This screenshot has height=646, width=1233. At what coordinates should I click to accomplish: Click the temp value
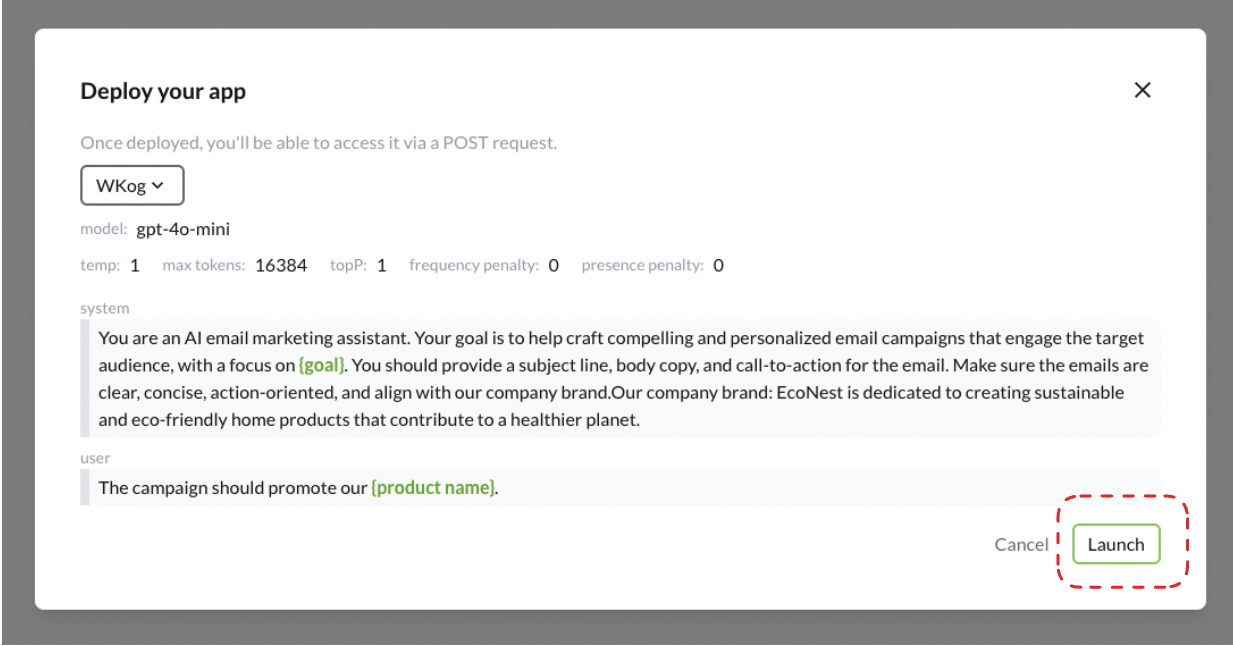click(x=134, y=265)
